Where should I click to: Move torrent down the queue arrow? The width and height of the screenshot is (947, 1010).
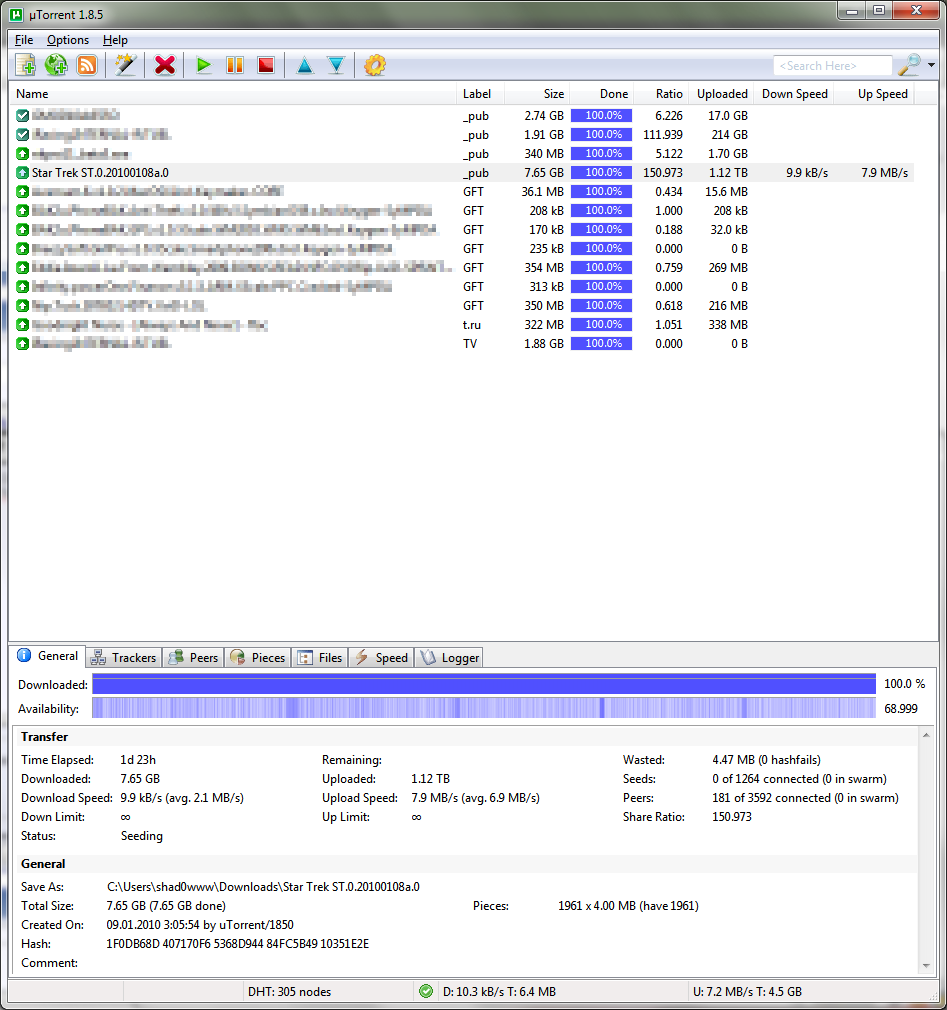coord(336,65)
